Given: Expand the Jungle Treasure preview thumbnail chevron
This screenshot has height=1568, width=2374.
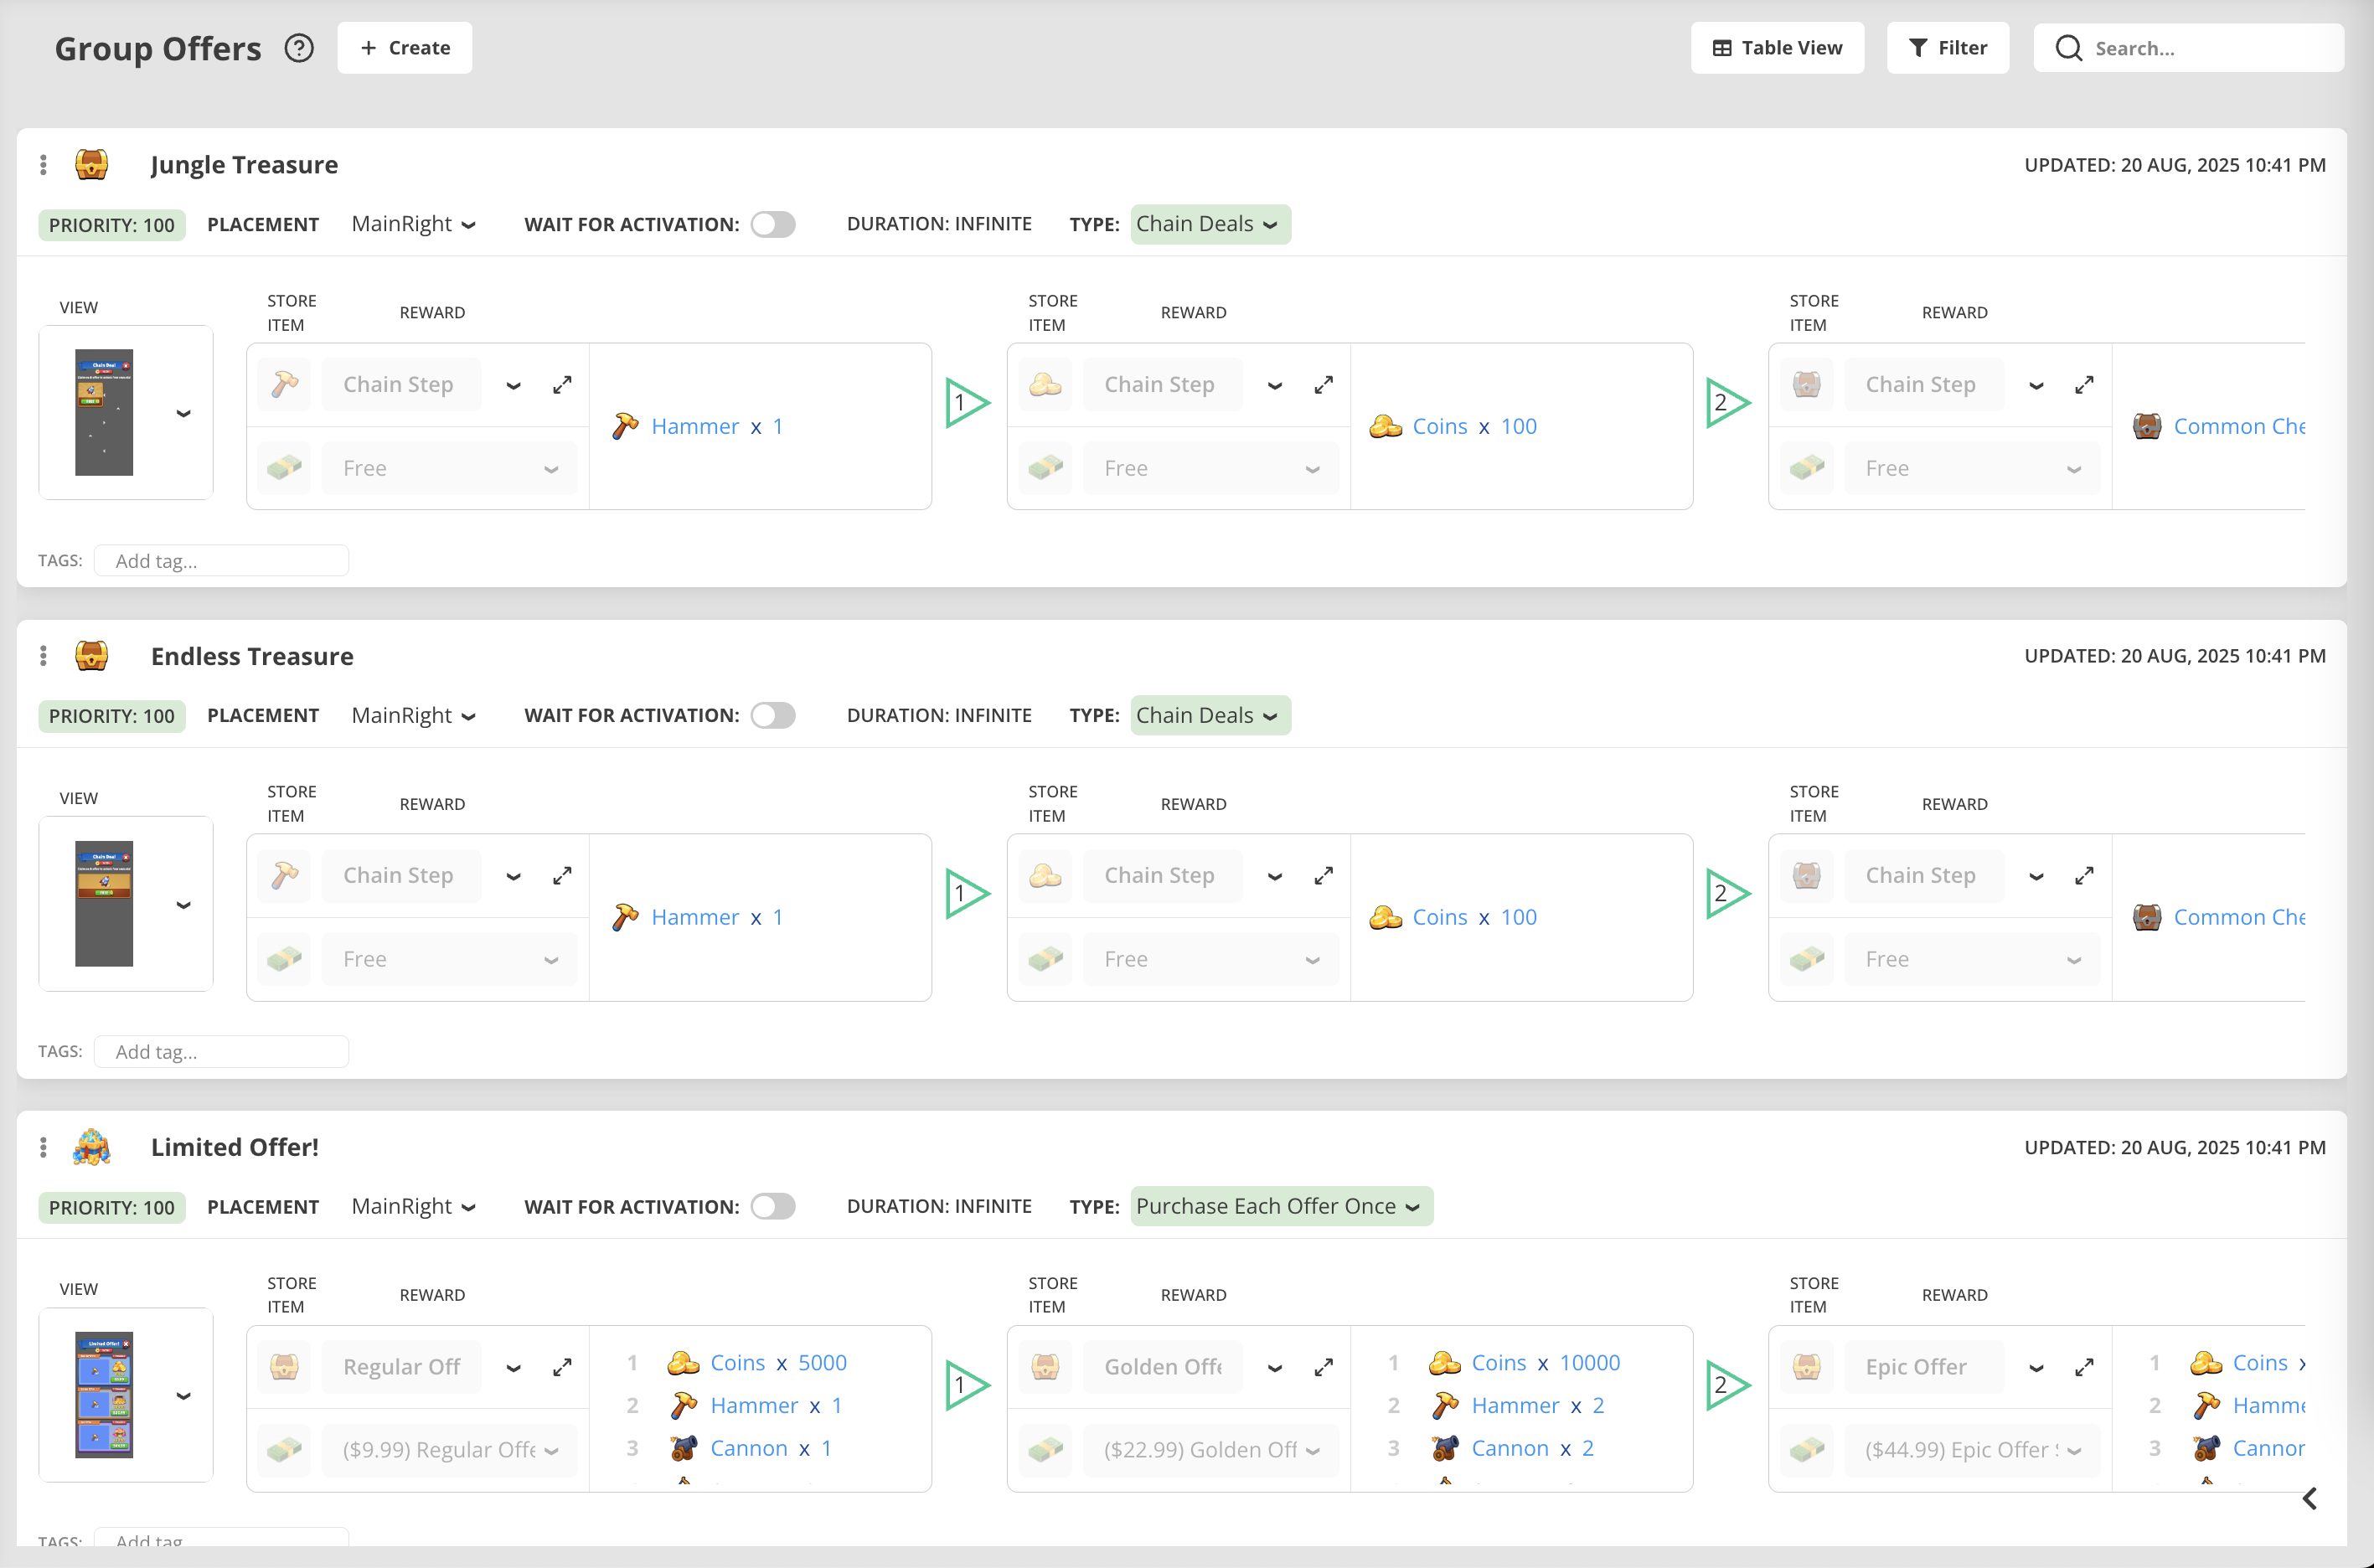Looking at the screenshot, I should coord(184,413).
